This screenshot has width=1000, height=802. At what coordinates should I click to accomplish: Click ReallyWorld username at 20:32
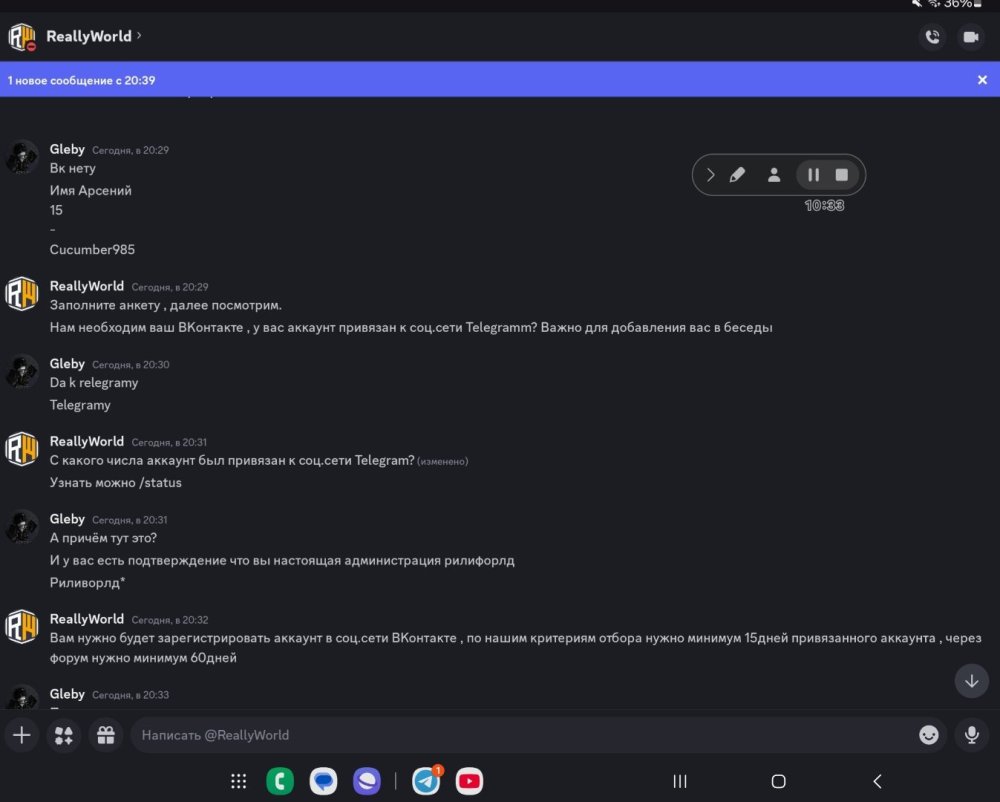(87, 619)
